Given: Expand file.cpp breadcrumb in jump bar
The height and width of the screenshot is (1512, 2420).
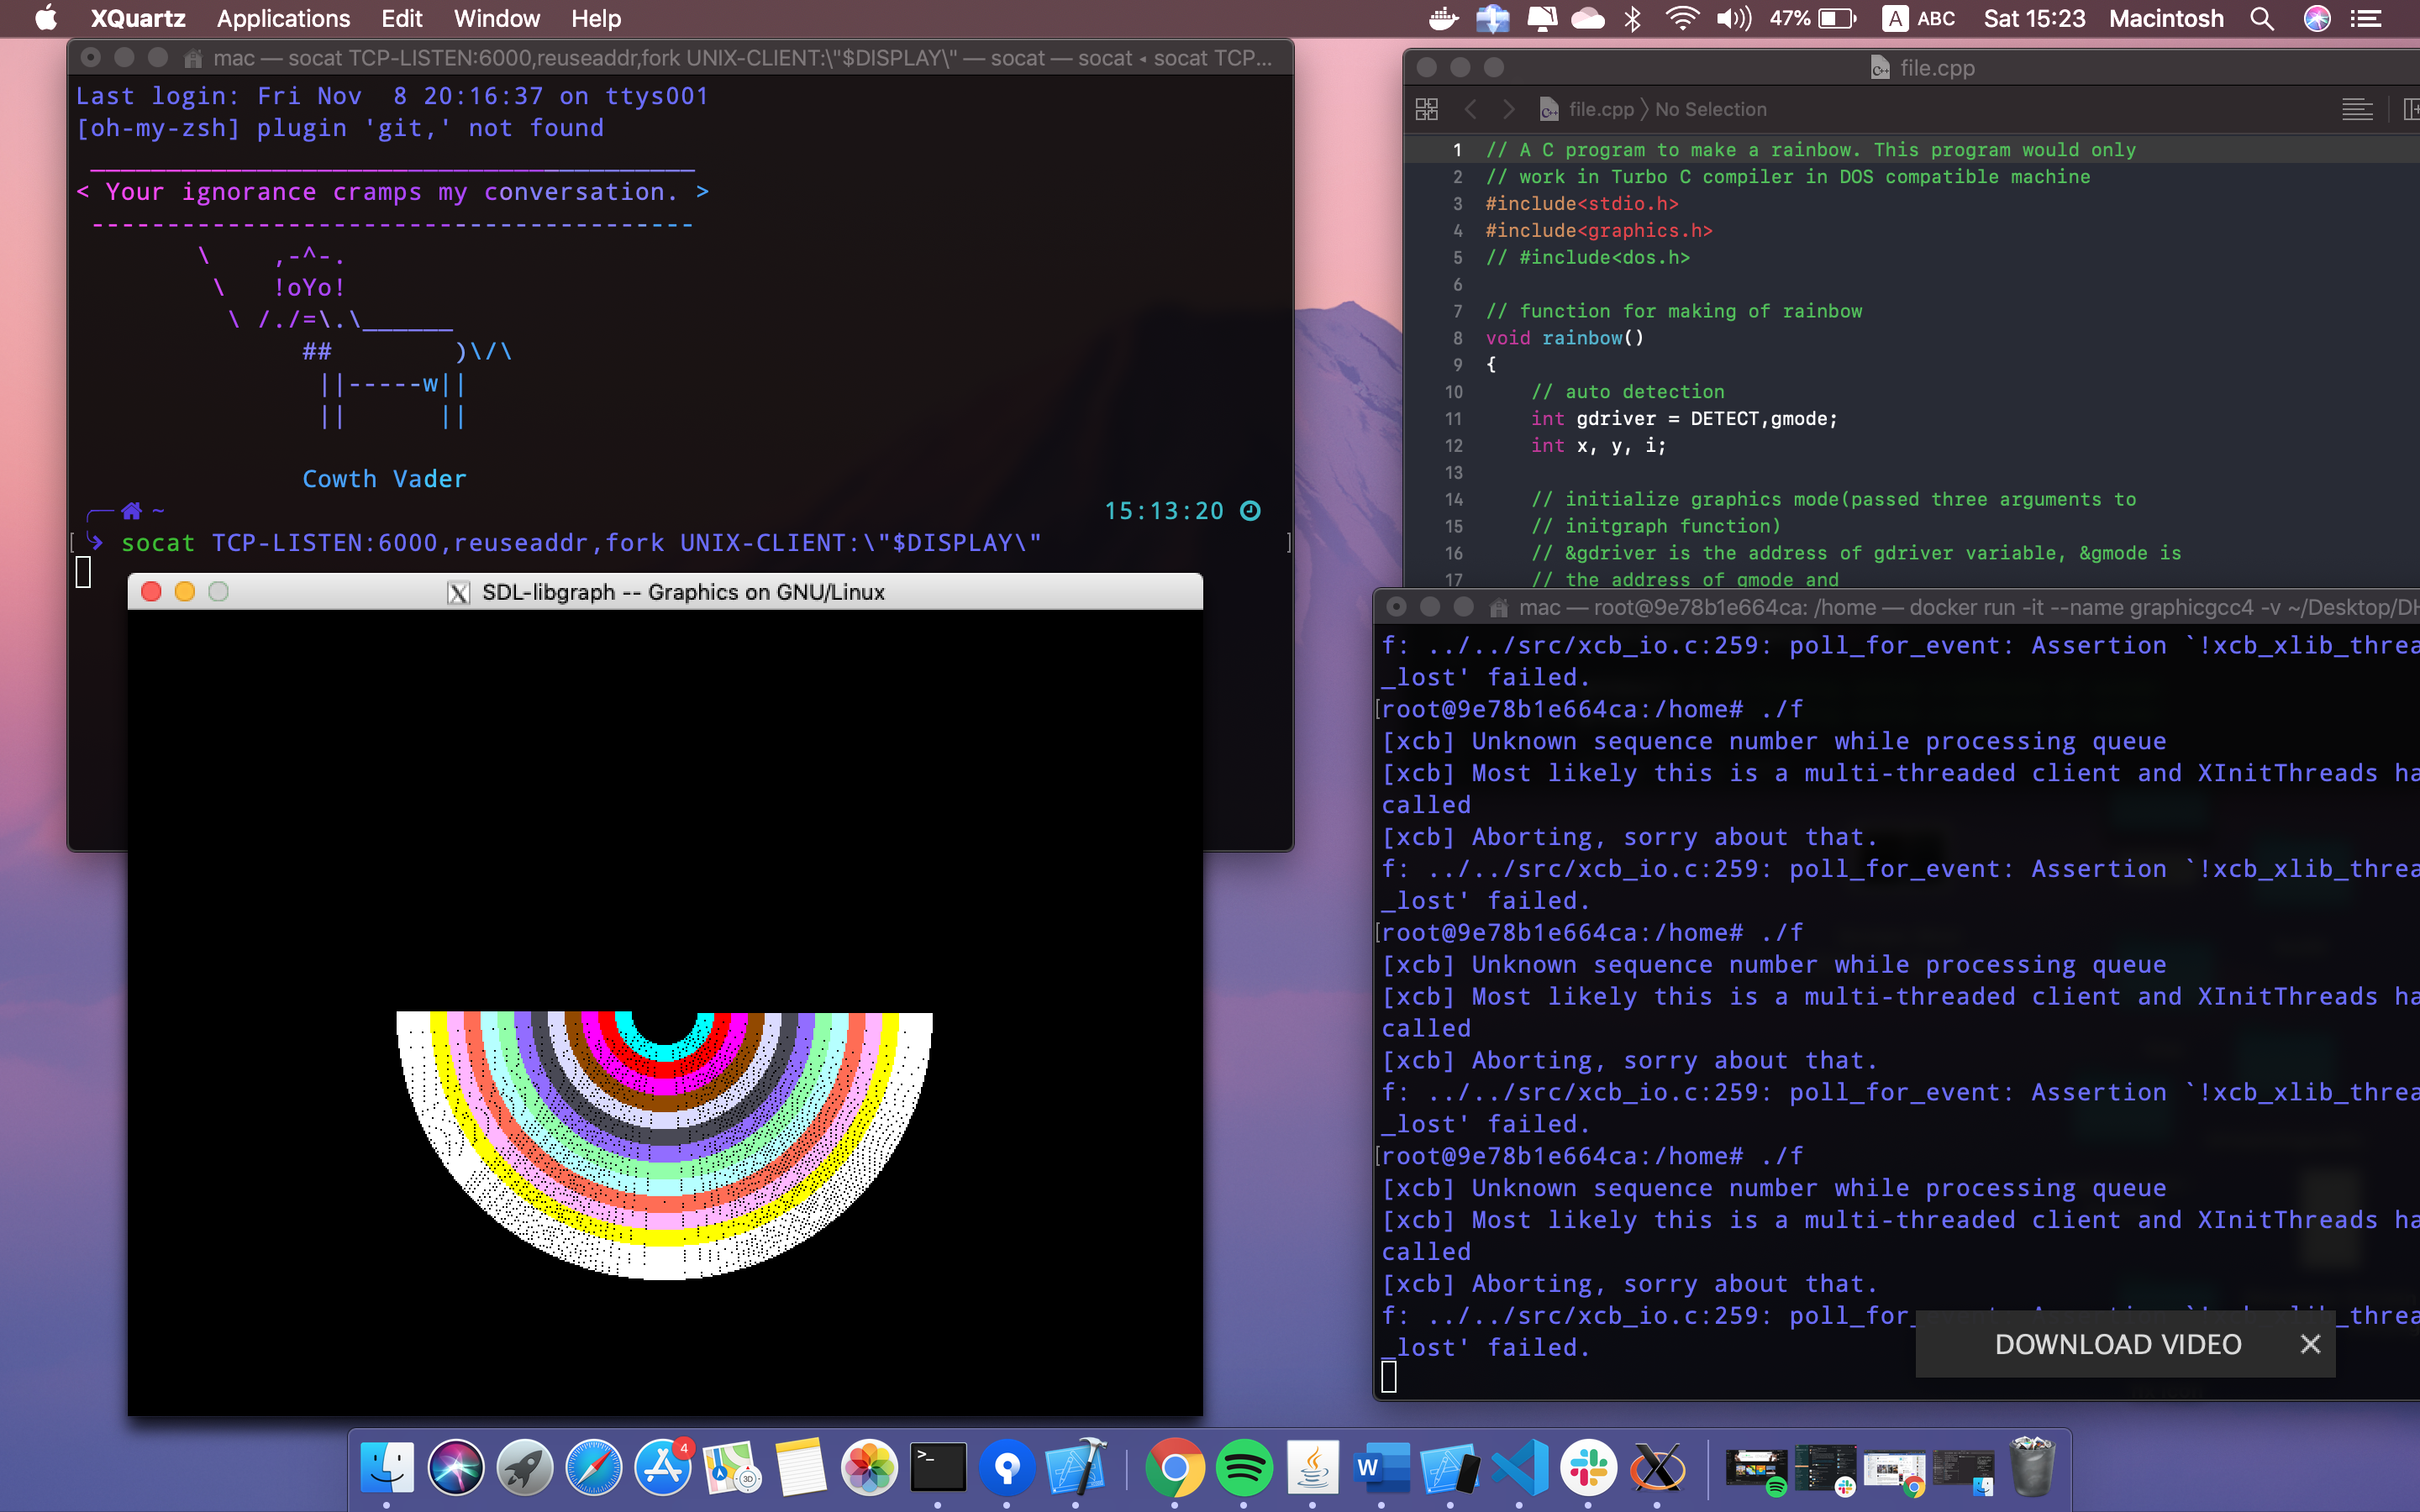Looking at the screenshot, I should 1600,109.
